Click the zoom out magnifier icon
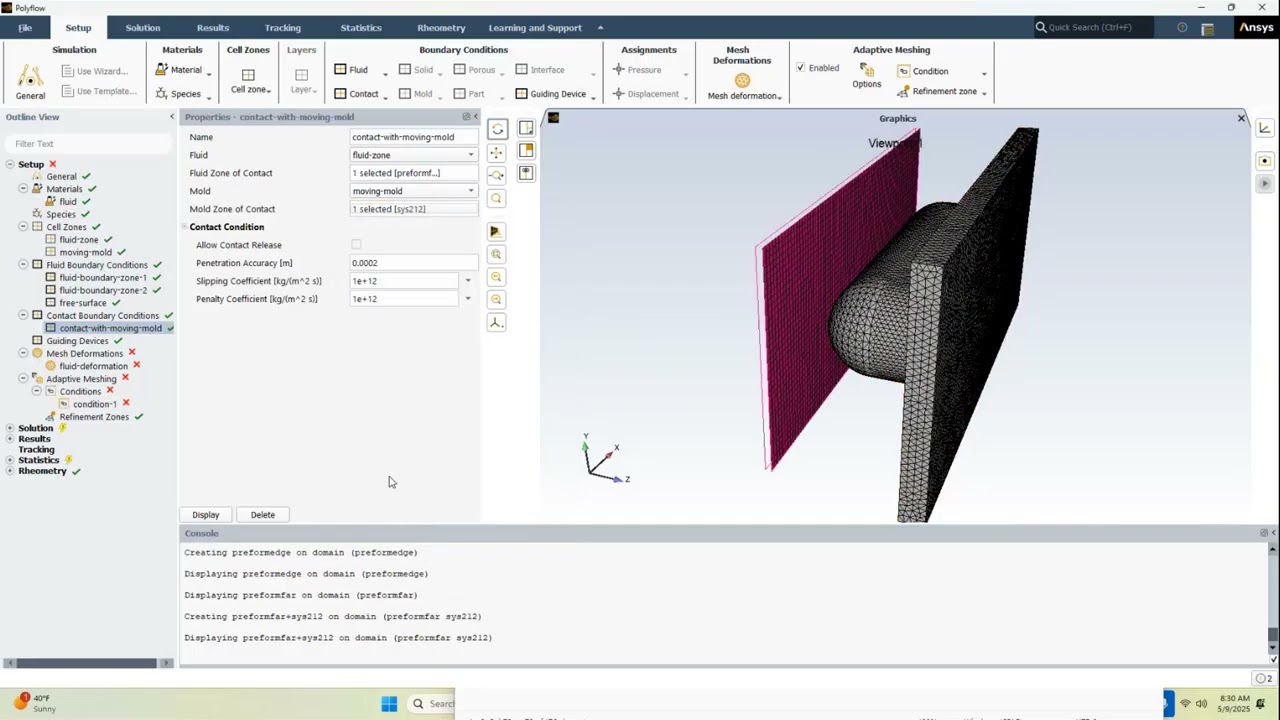The image size is (1280, 720). pos(495,300)
